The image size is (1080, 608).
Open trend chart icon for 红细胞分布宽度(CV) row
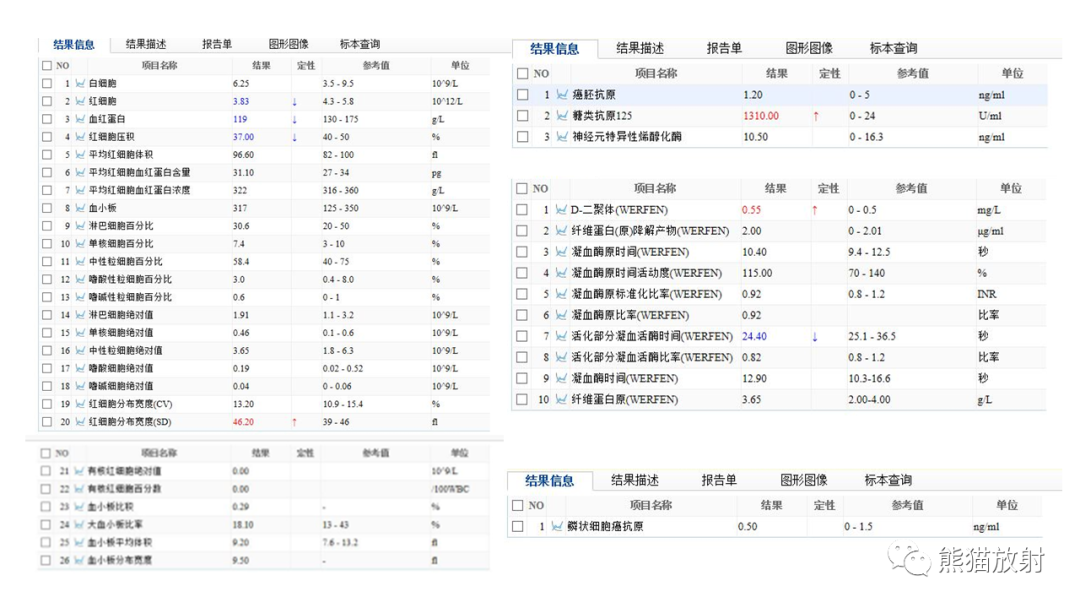point(80,404)
